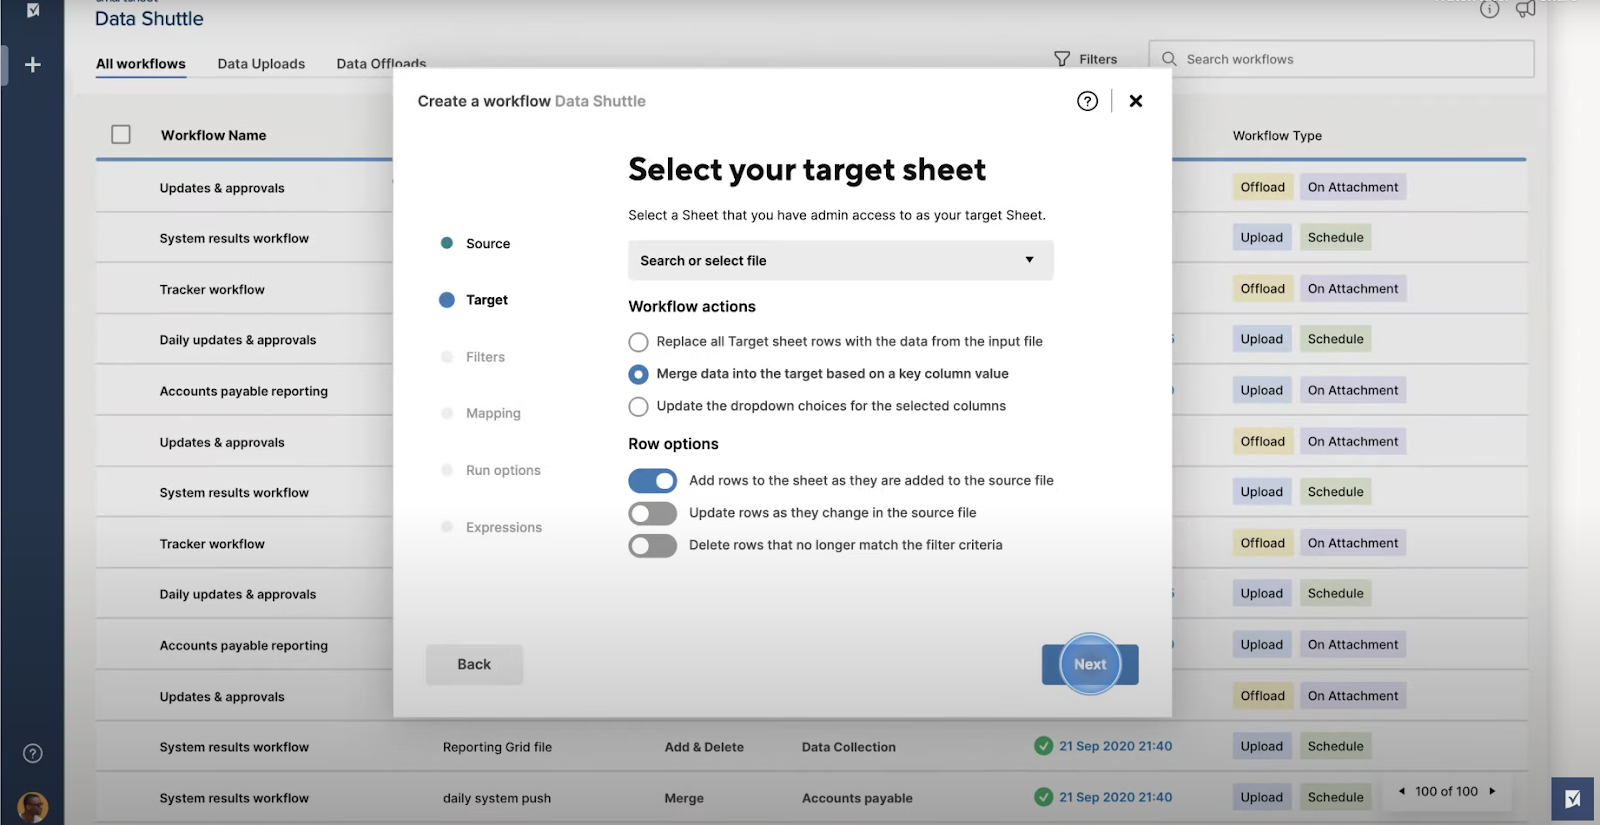Image resolution: width=1600 pixels, height=825 pixels.
Task: Click the 21 Sep 2020 21:40 link in Data Collection row
Action: point(1116,746)
